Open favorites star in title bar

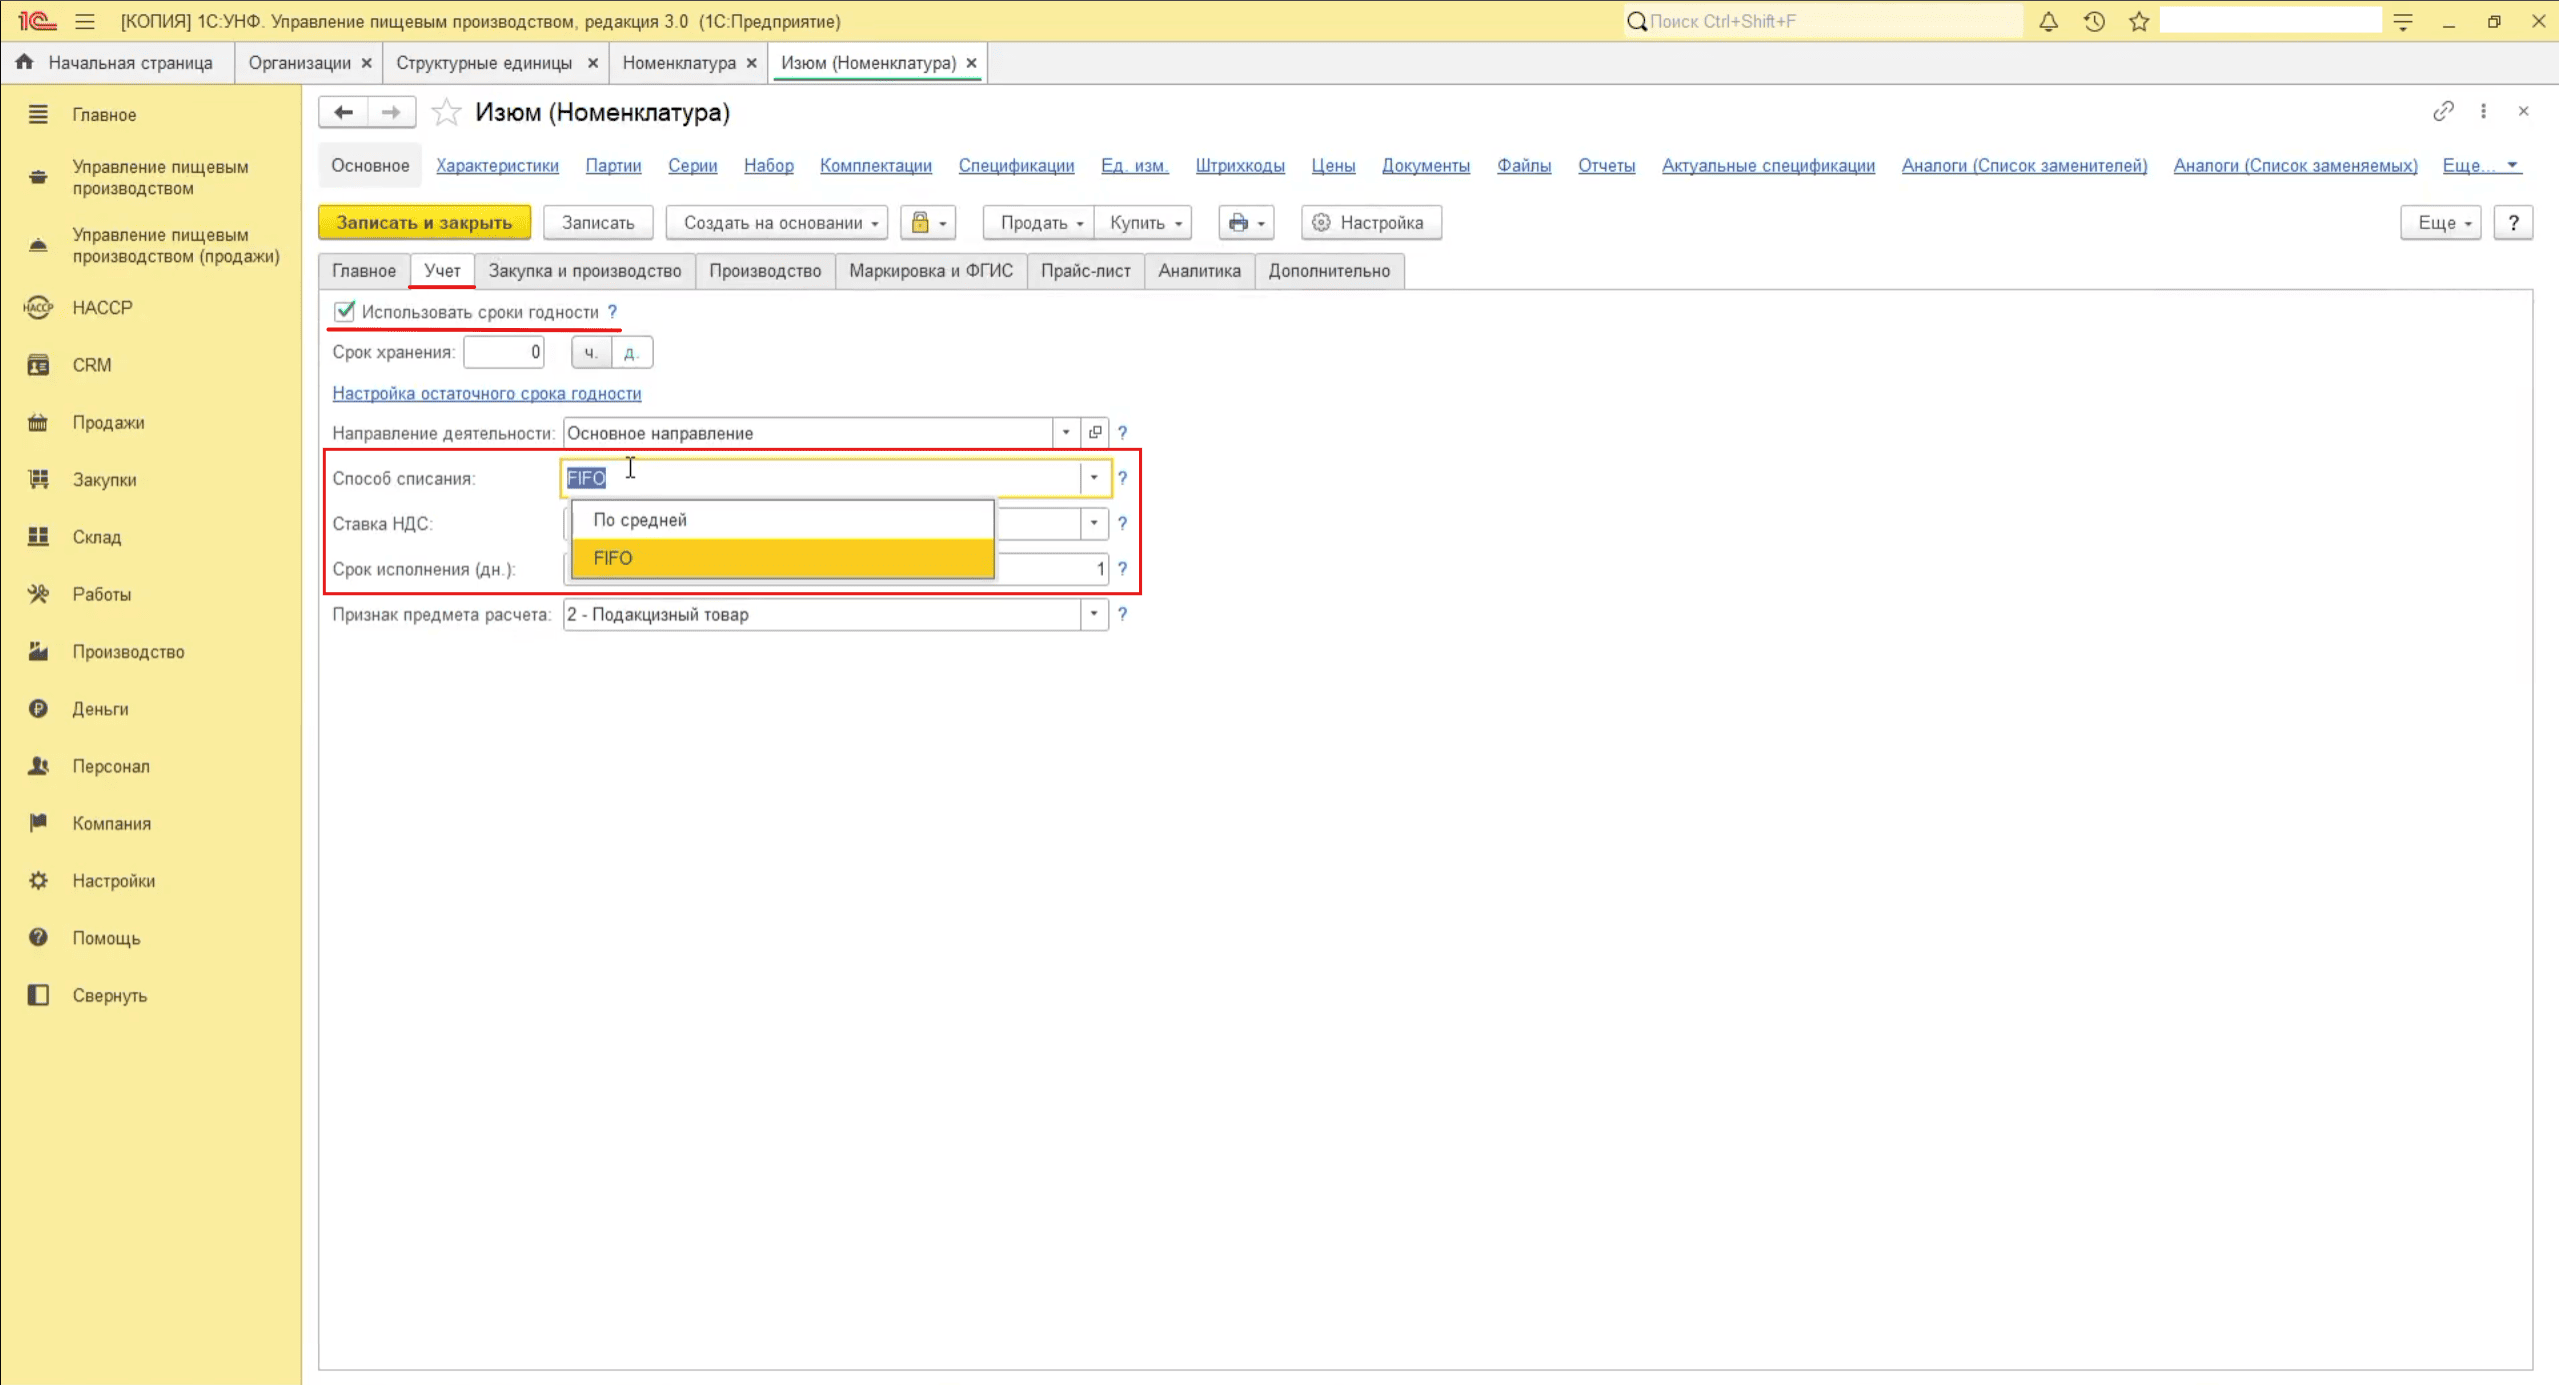(2139, 21)
